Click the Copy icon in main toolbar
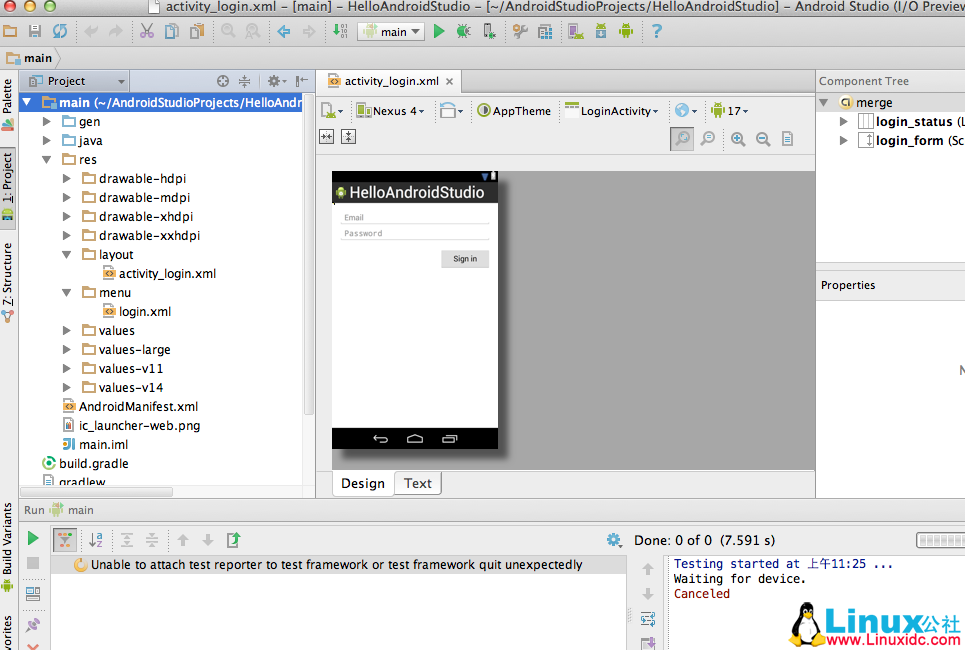The image size is (965, 650). pyautogui.click(x=172, y=31)
